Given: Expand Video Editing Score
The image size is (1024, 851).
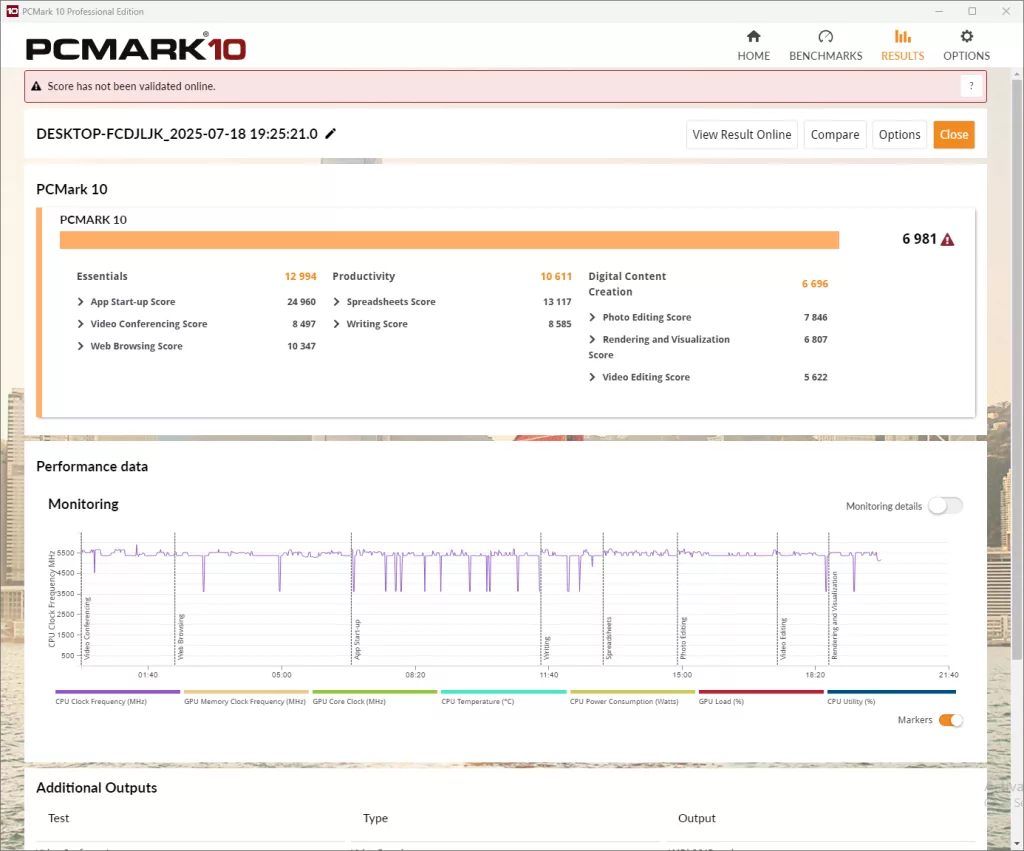Looking at the screenshot, I should pyautogui.click(x=592, y=377).
